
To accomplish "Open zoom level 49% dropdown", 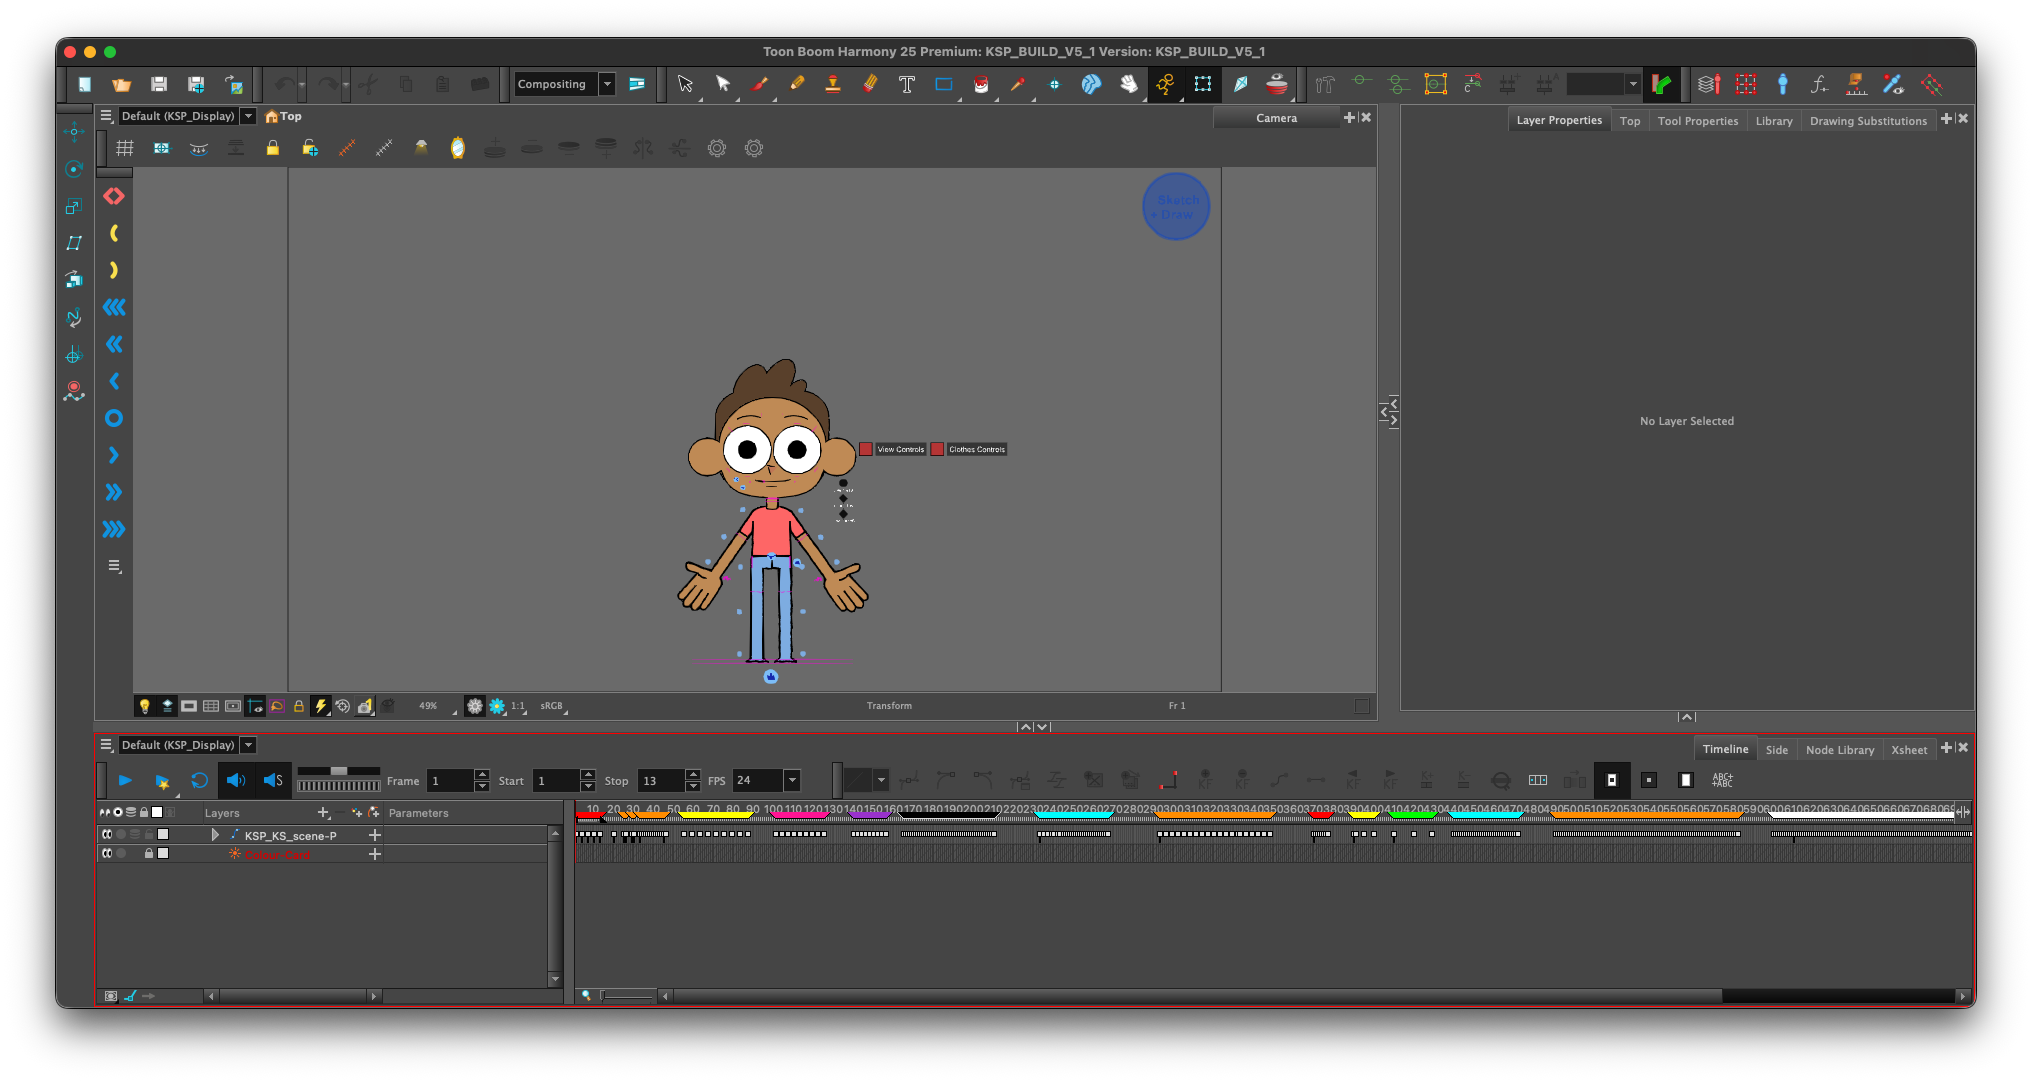I will [436, 706].
